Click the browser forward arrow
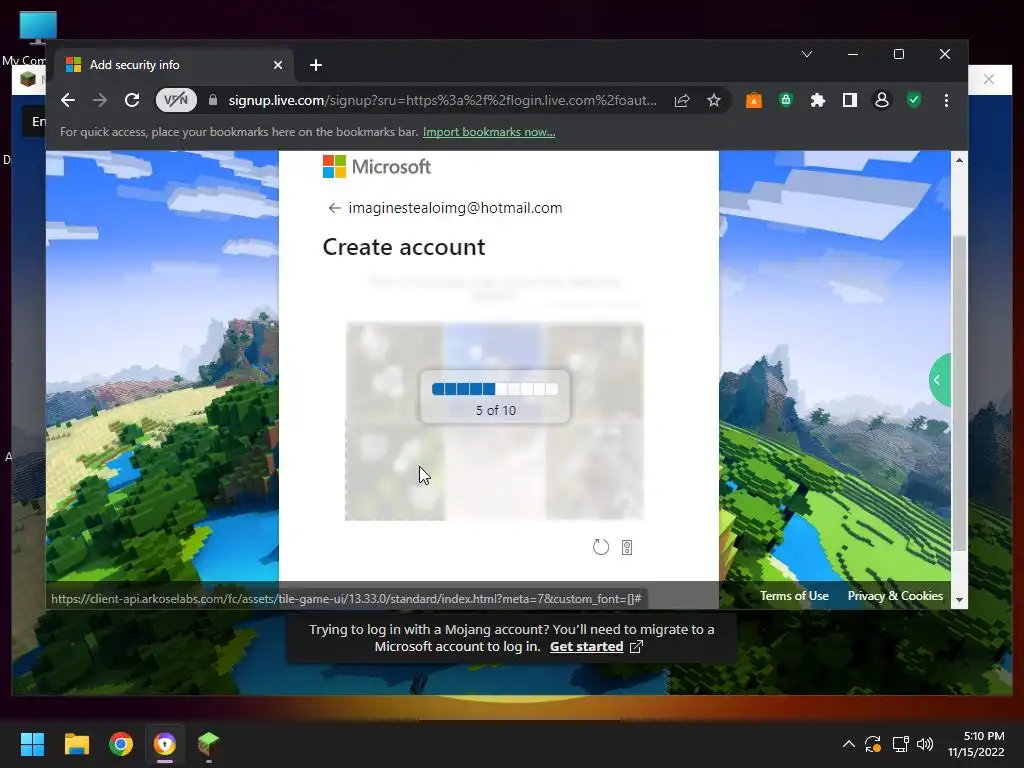Image resolution: width=1024 pixels, height=768 pixels. [100, 100]
